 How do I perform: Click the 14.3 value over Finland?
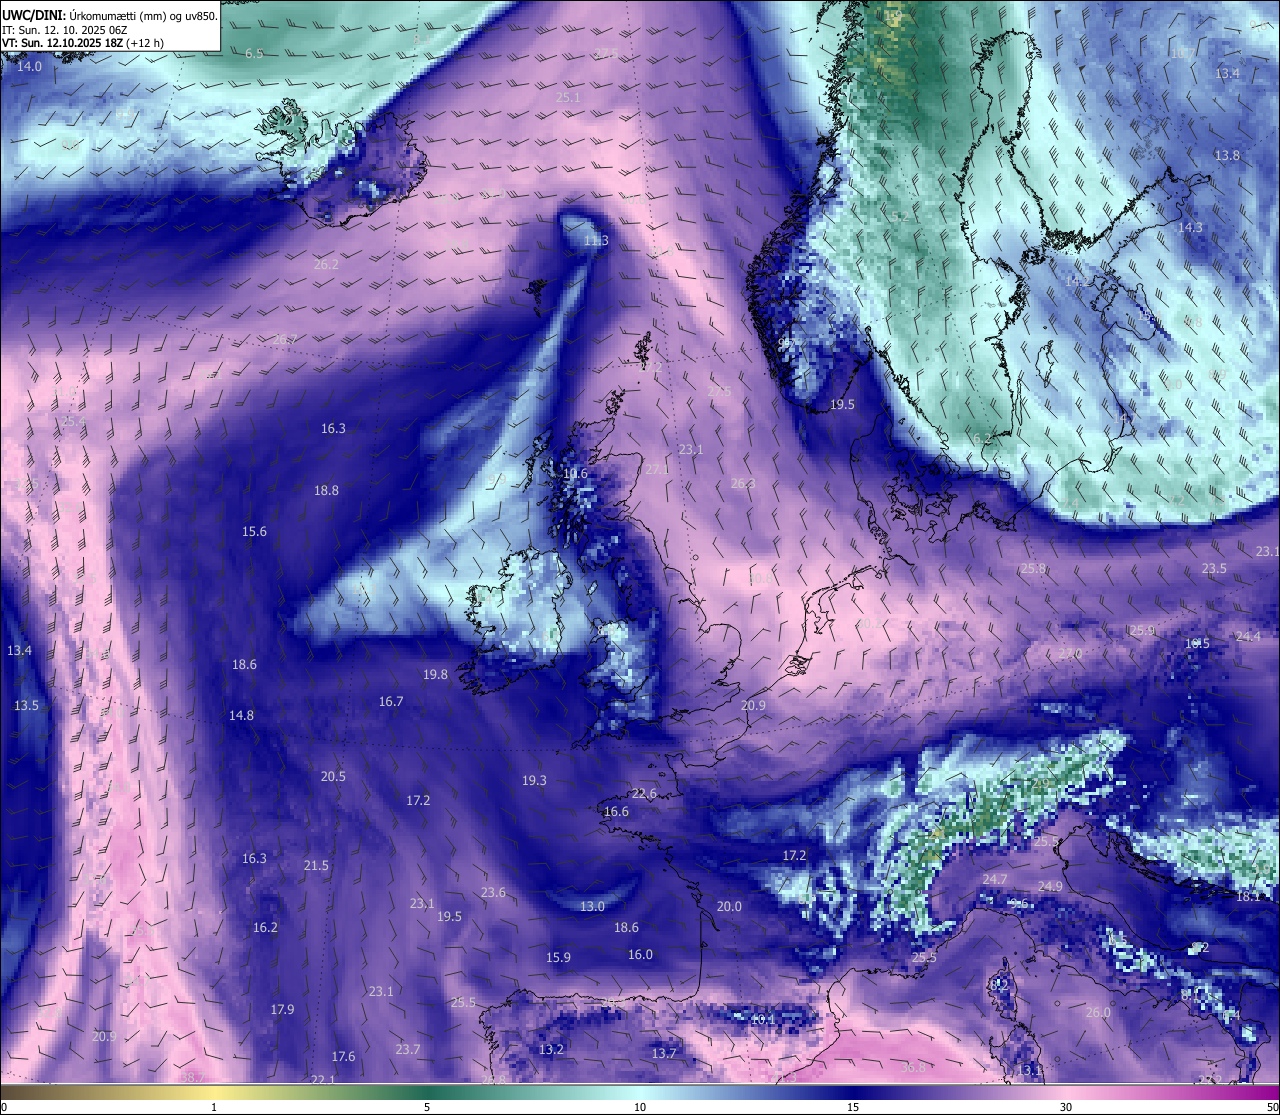pyautogui.click(x=1190, y=227)
